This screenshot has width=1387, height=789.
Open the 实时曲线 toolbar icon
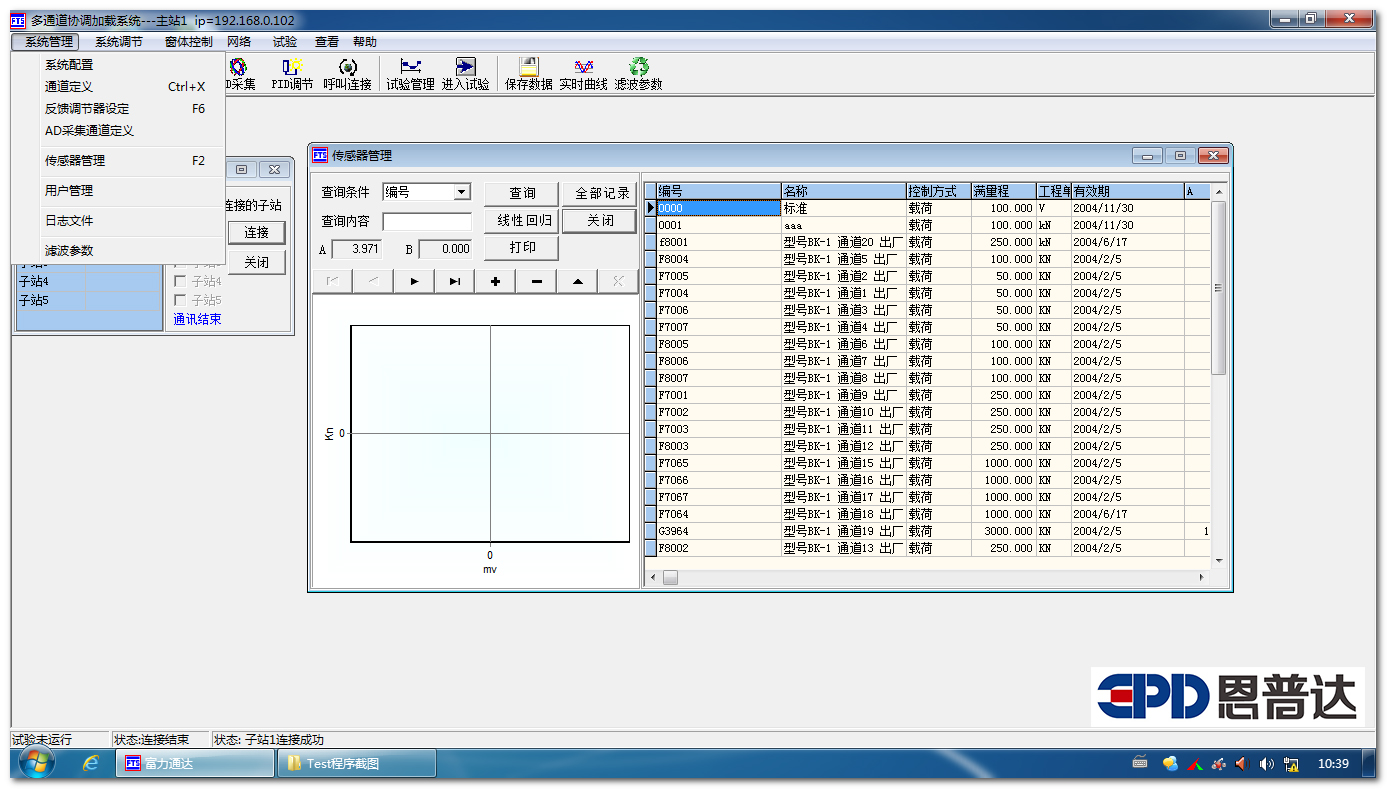pos(584,74)
